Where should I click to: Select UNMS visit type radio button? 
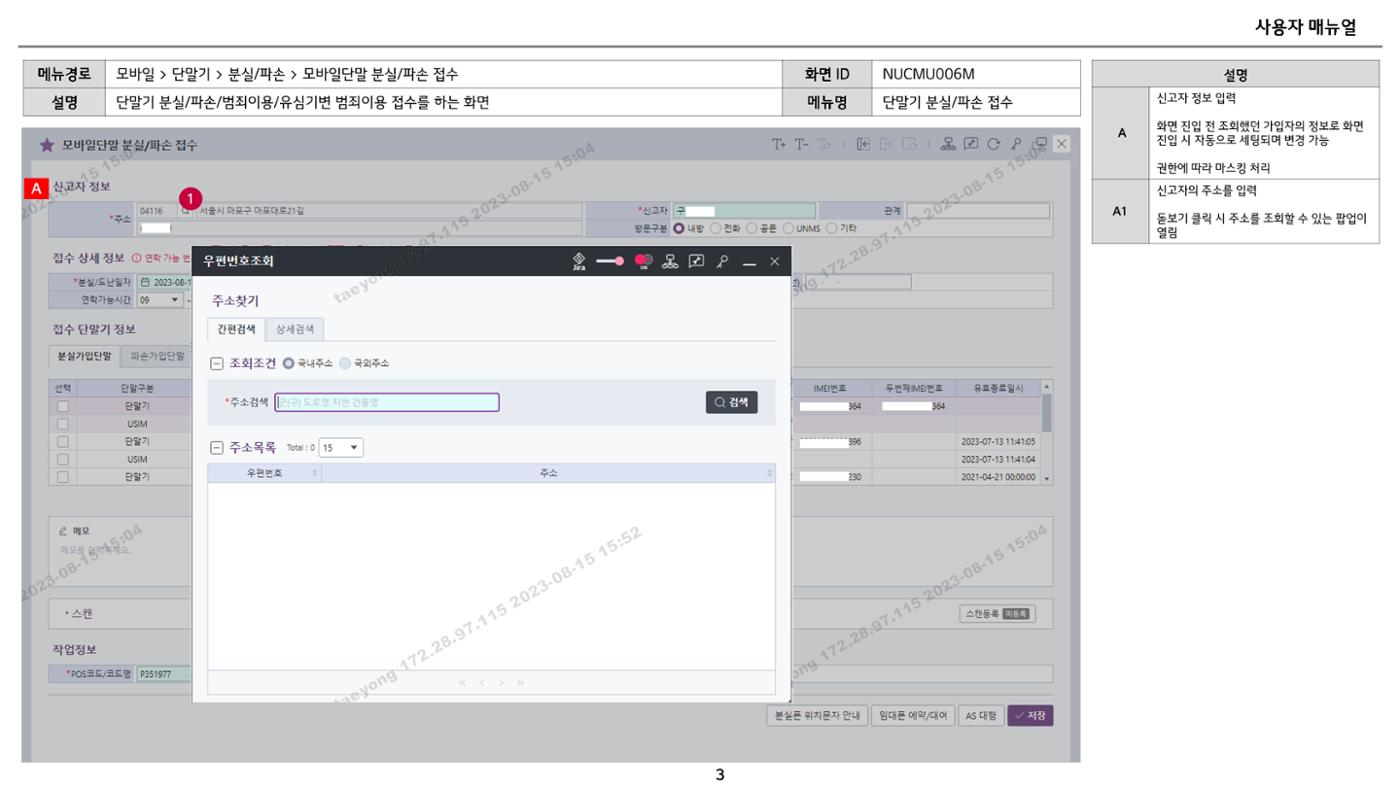pos(789,228)
